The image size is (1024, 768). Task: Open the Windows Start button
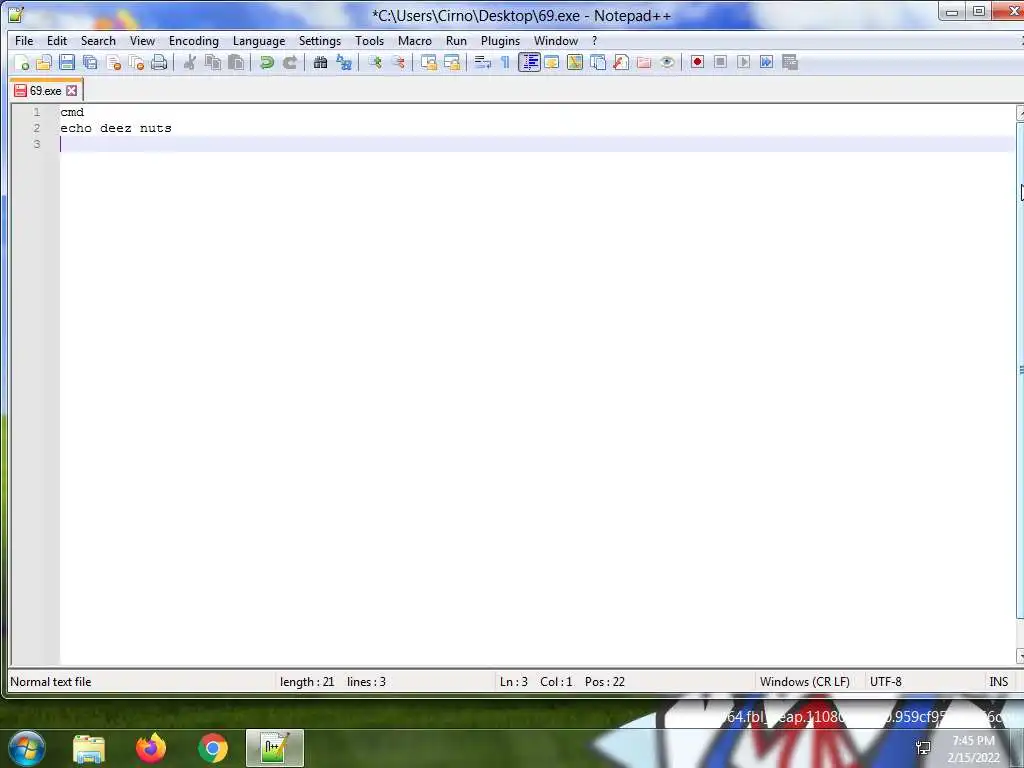tap(26, 748)
